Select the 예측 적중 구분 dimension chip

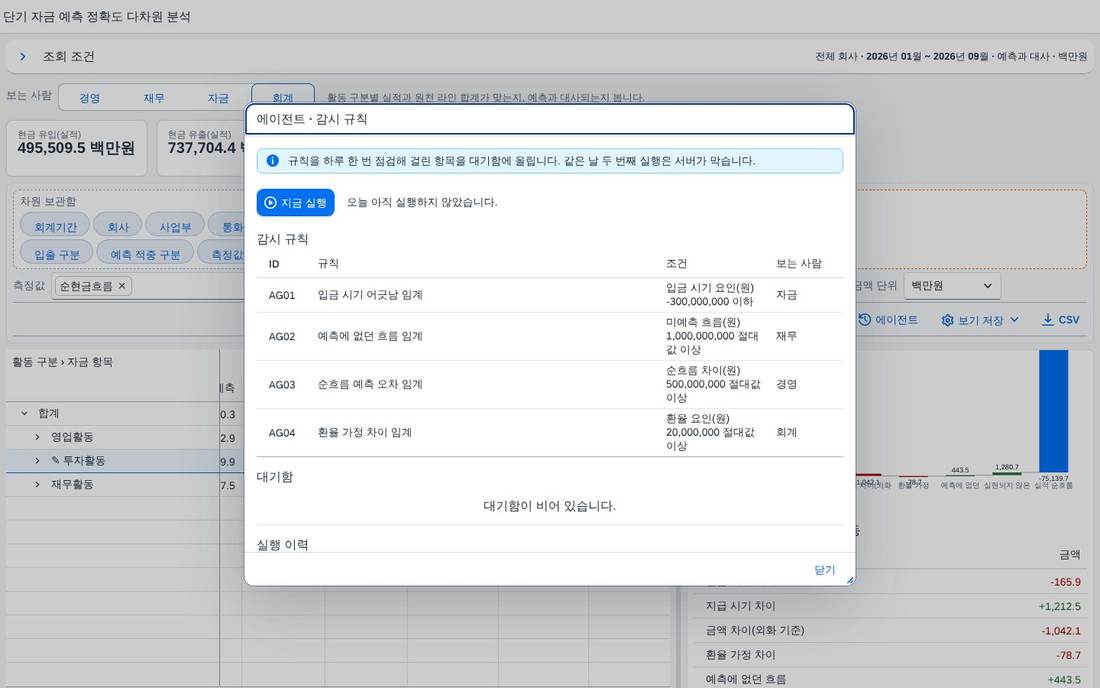(145, 254)
